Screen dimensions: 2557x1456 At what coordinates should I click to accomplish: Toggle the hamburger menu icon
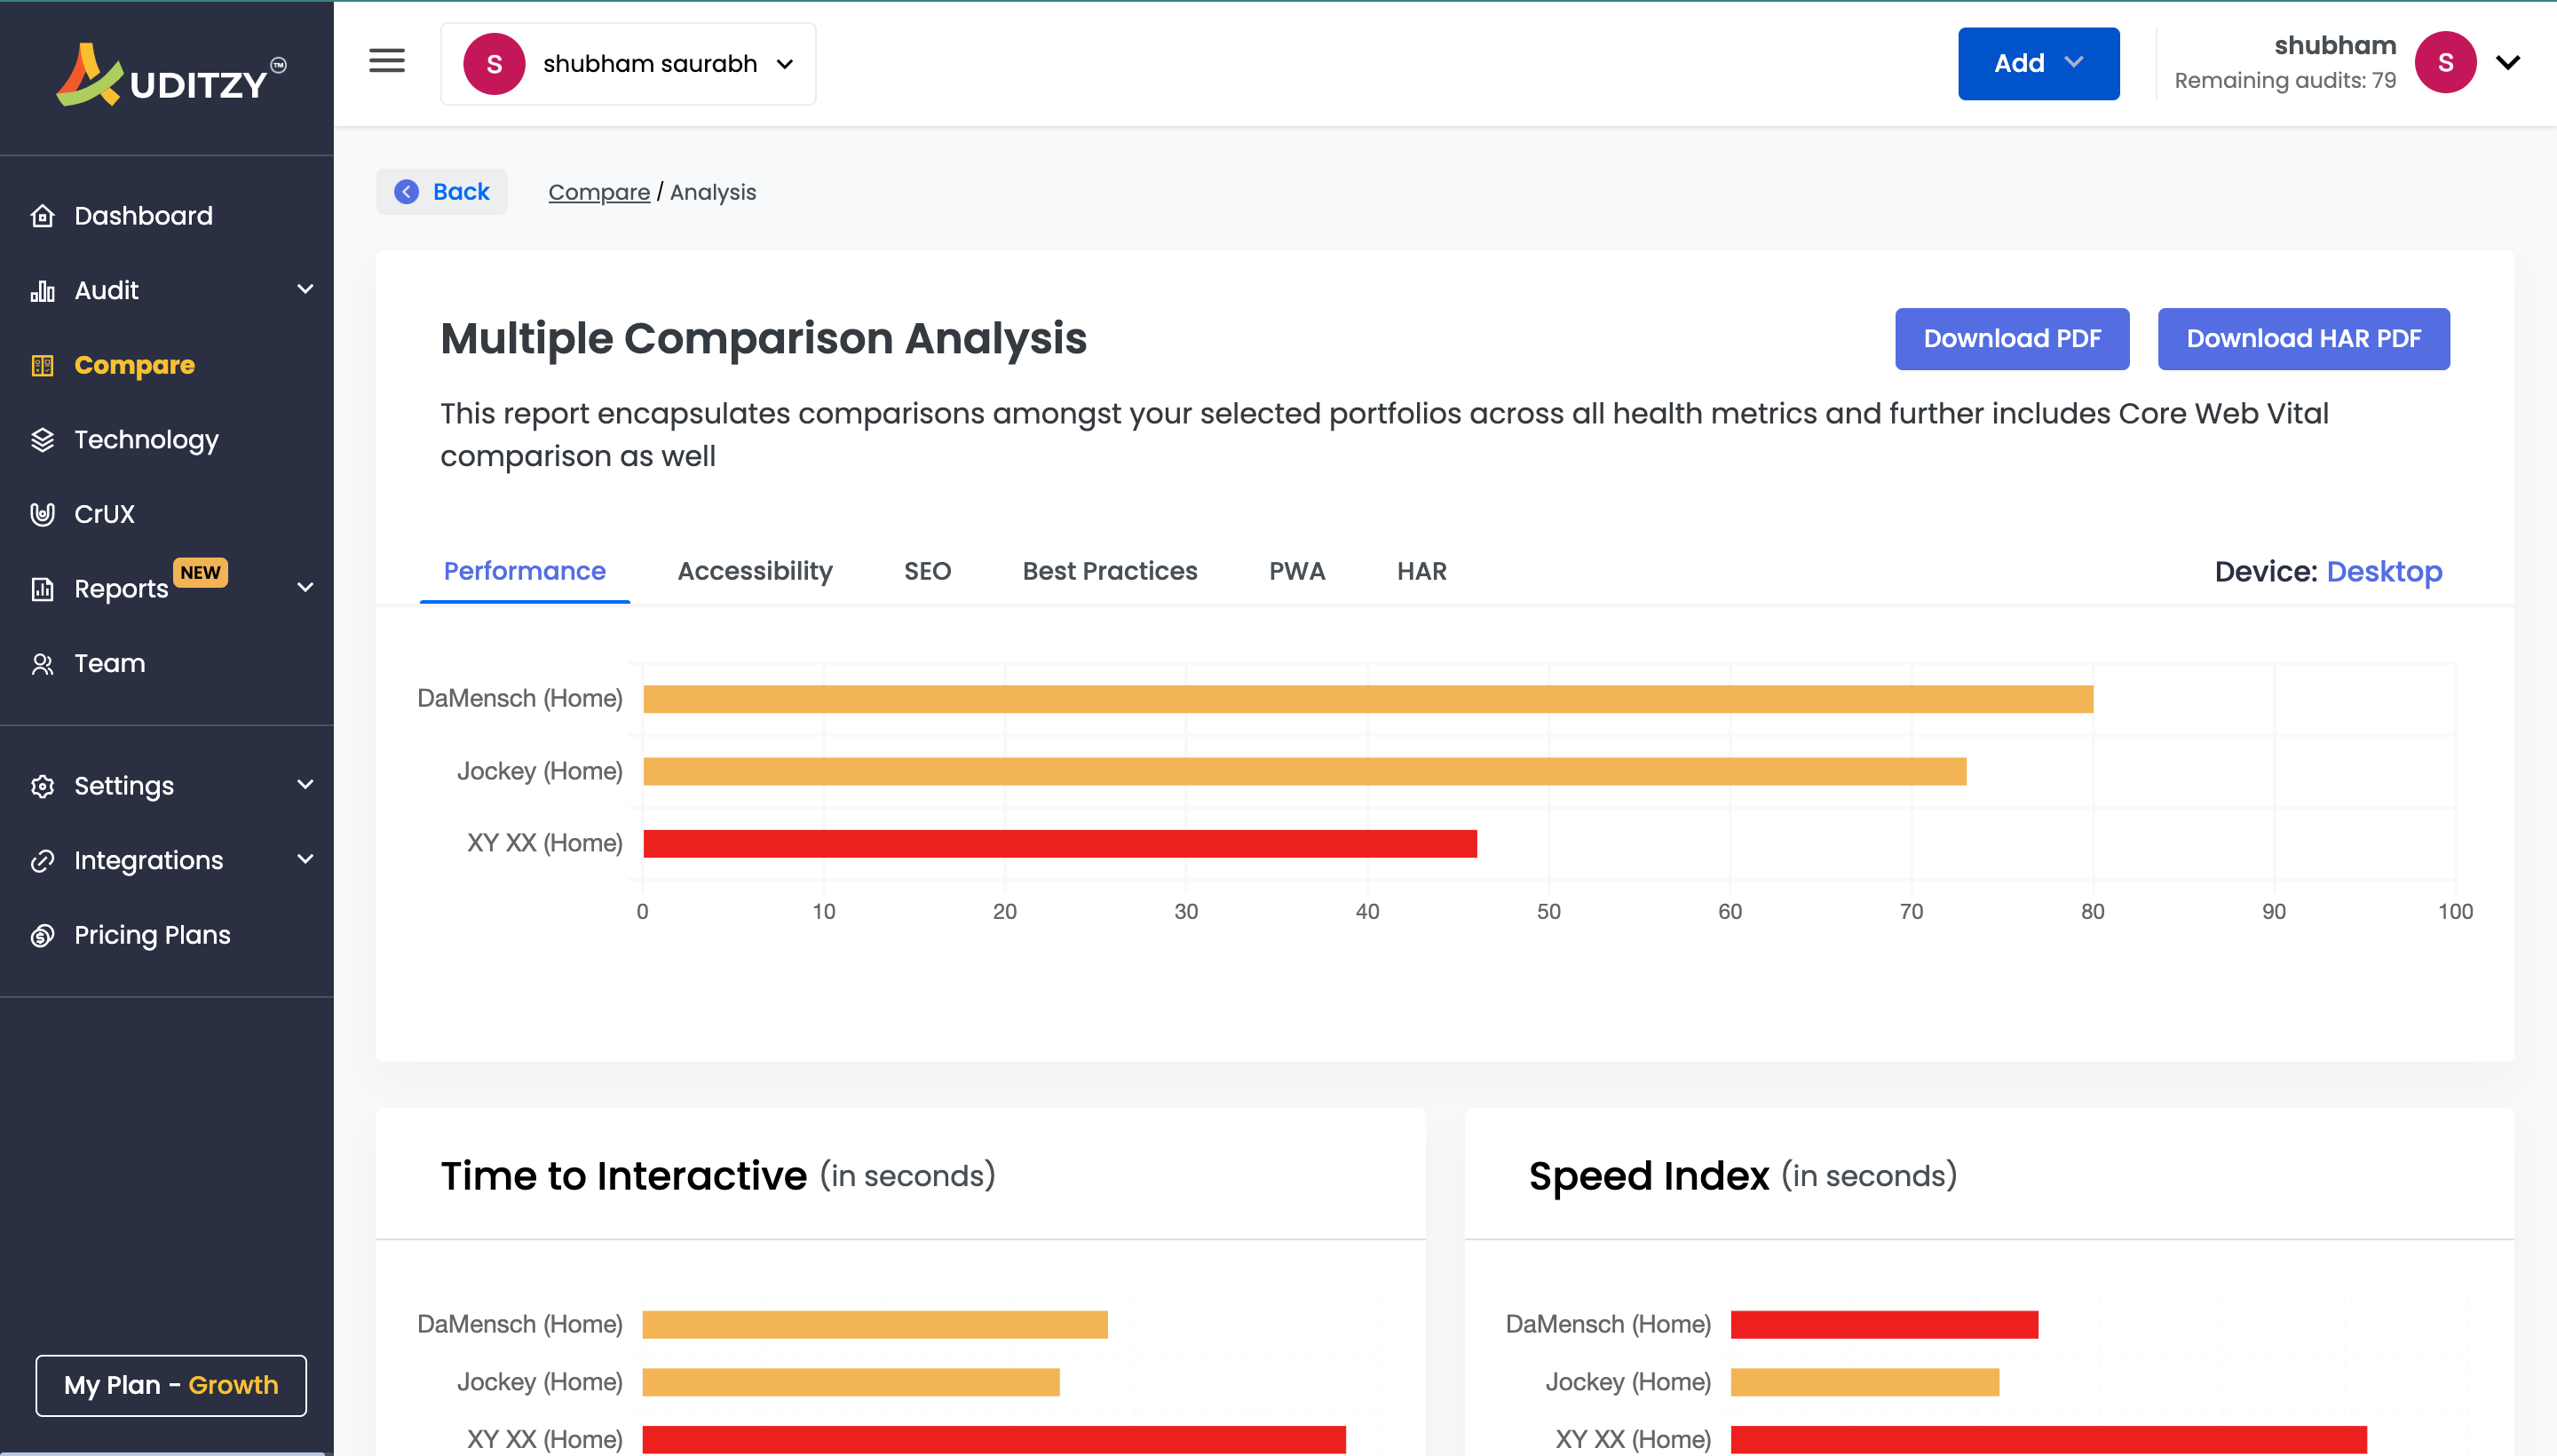point(387,62)
